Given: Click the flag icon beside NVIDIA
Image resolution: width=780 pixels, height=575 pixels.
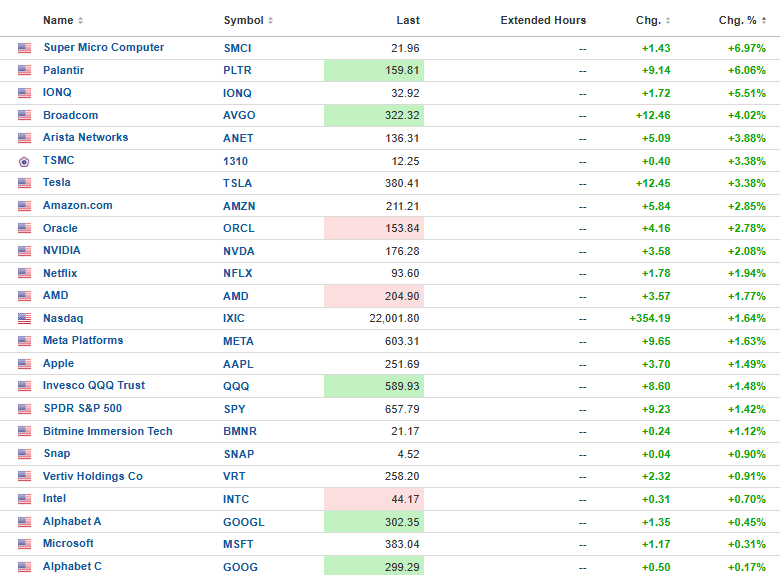Looking at the screenshot, I should [24, 251].
